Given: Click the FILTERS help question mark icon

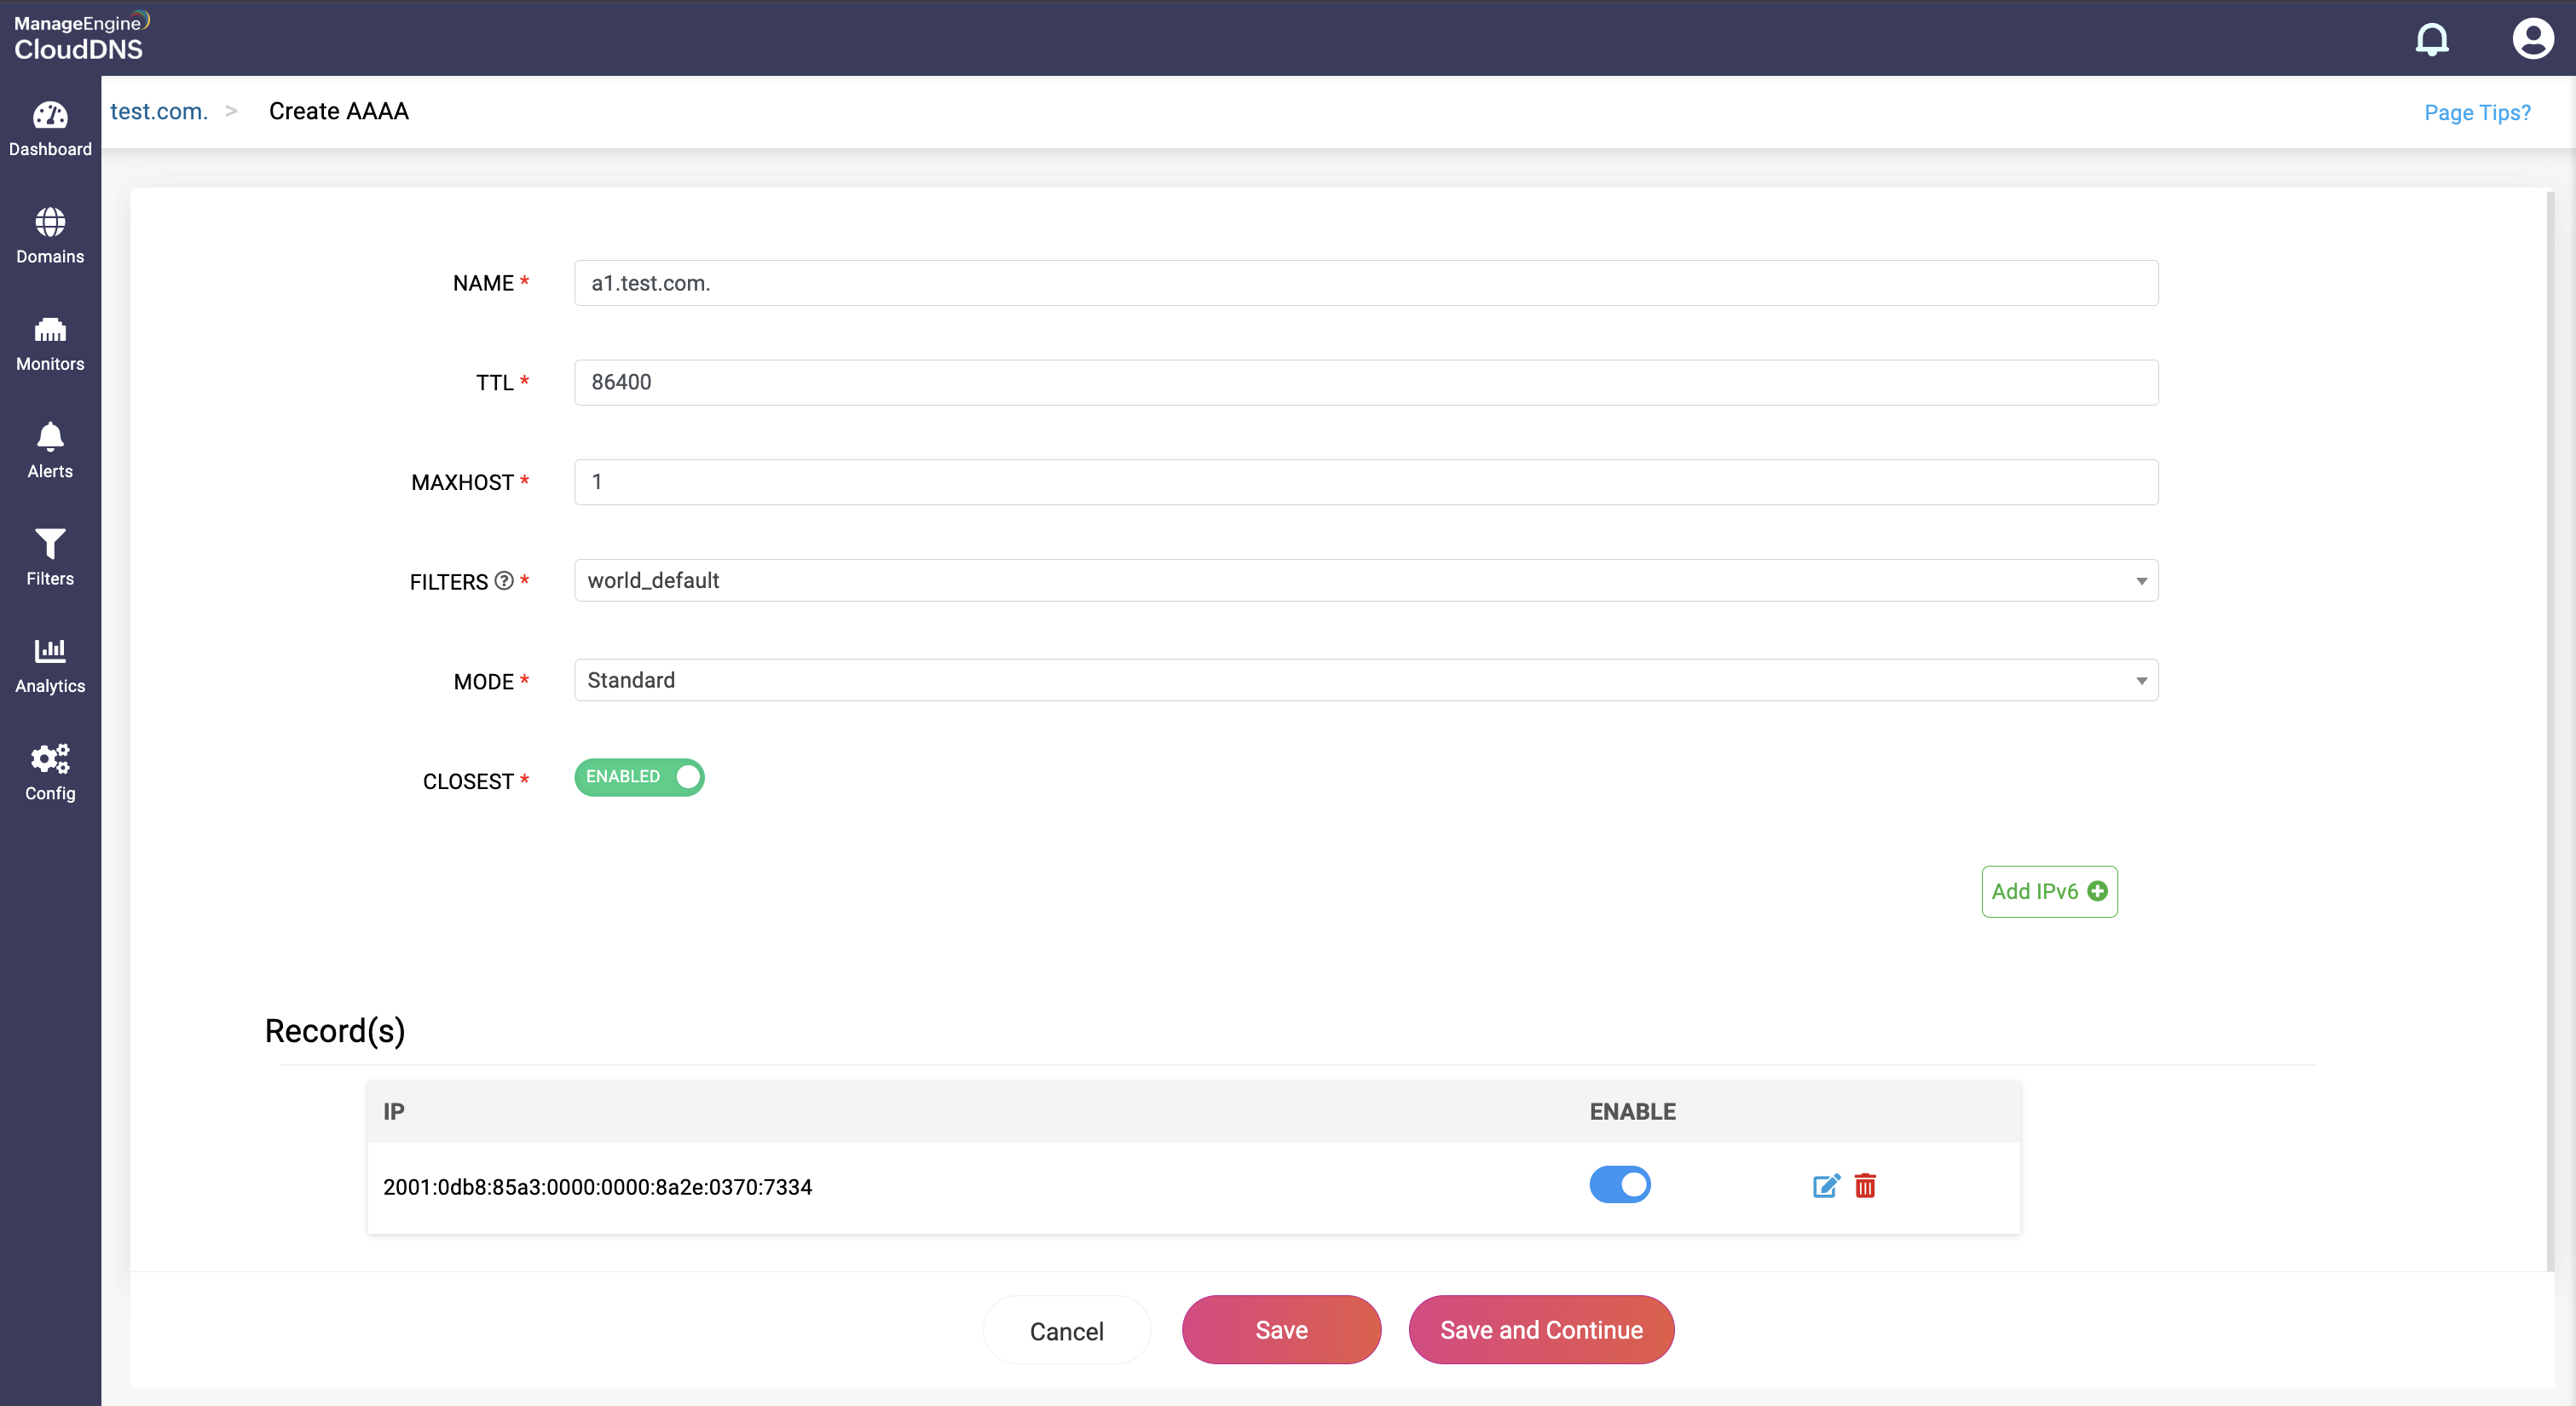Looking at the screenshot, I should tap(504, 581).
